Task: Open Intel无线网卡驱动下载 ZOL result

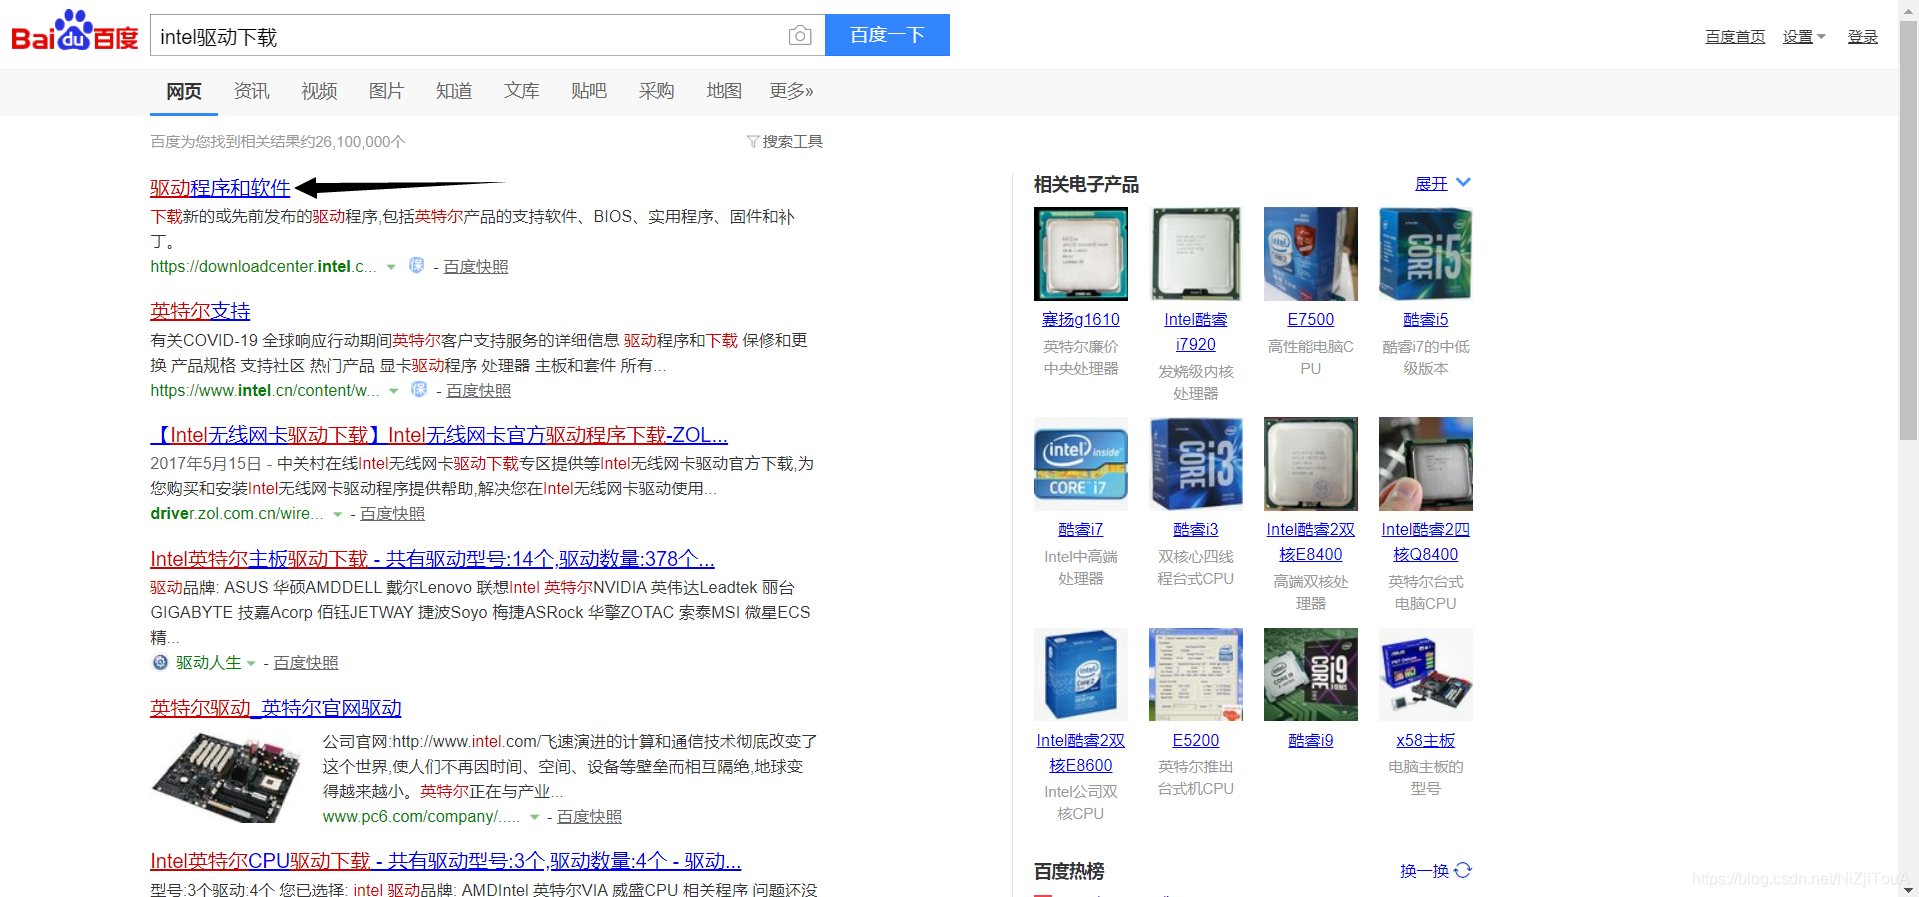Action: (439, 435)
